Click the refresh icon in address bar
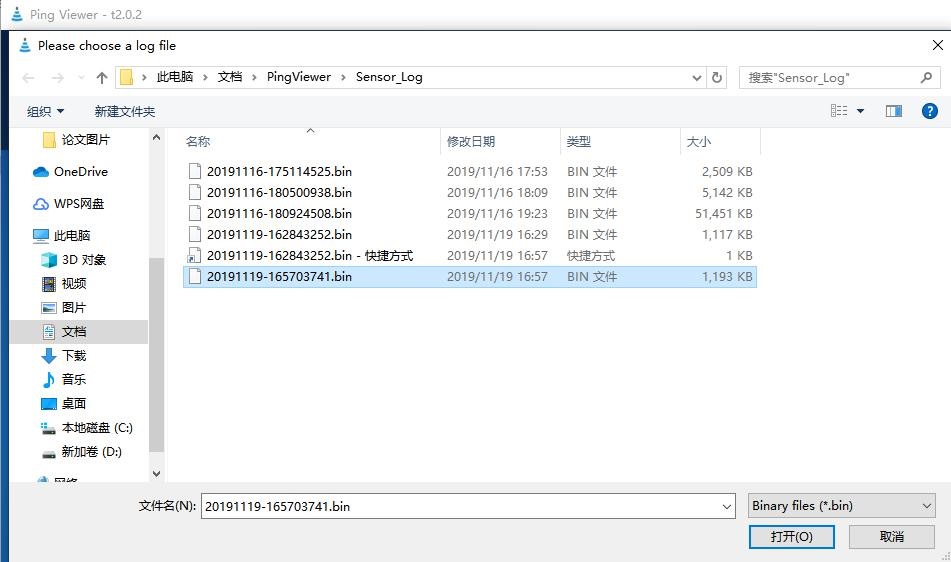 (x=717, y=77)
